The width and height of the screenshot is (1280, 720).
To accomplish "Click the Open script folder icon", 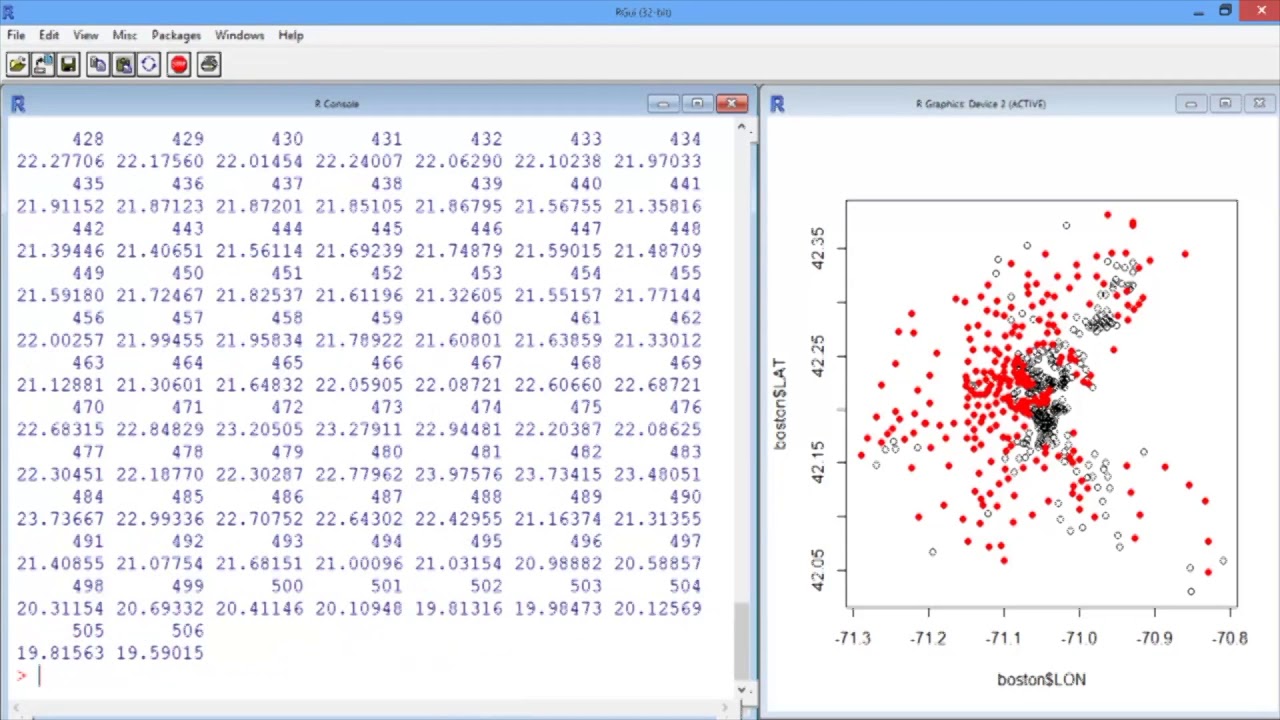I will [16, 65].
